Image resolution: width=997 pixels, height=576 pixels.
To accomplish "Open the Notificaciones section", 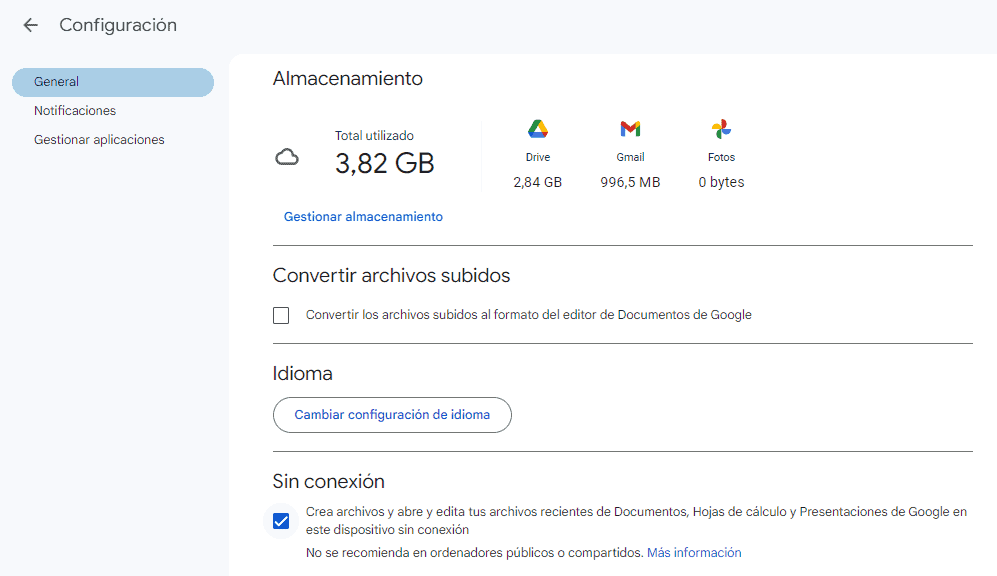I will click(x=75, y=111).
